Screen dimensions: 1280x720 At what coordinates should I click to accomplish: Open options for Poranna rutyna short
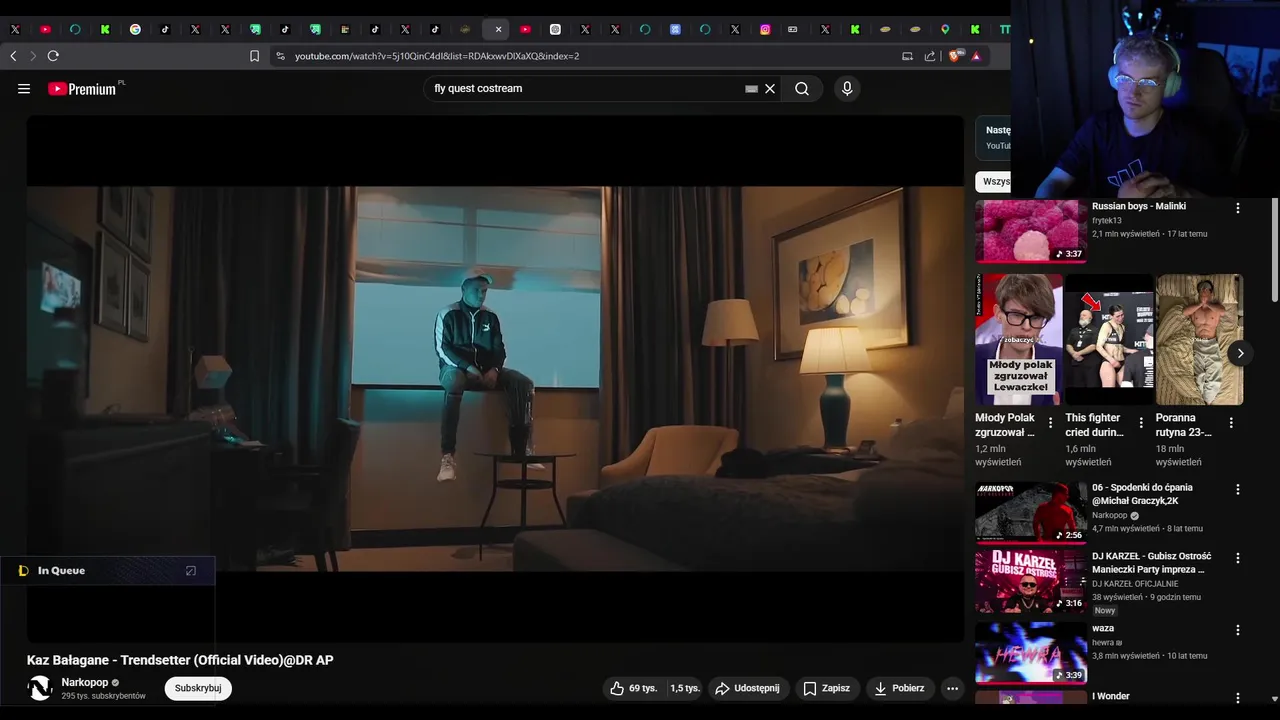tap(1231, 423)
